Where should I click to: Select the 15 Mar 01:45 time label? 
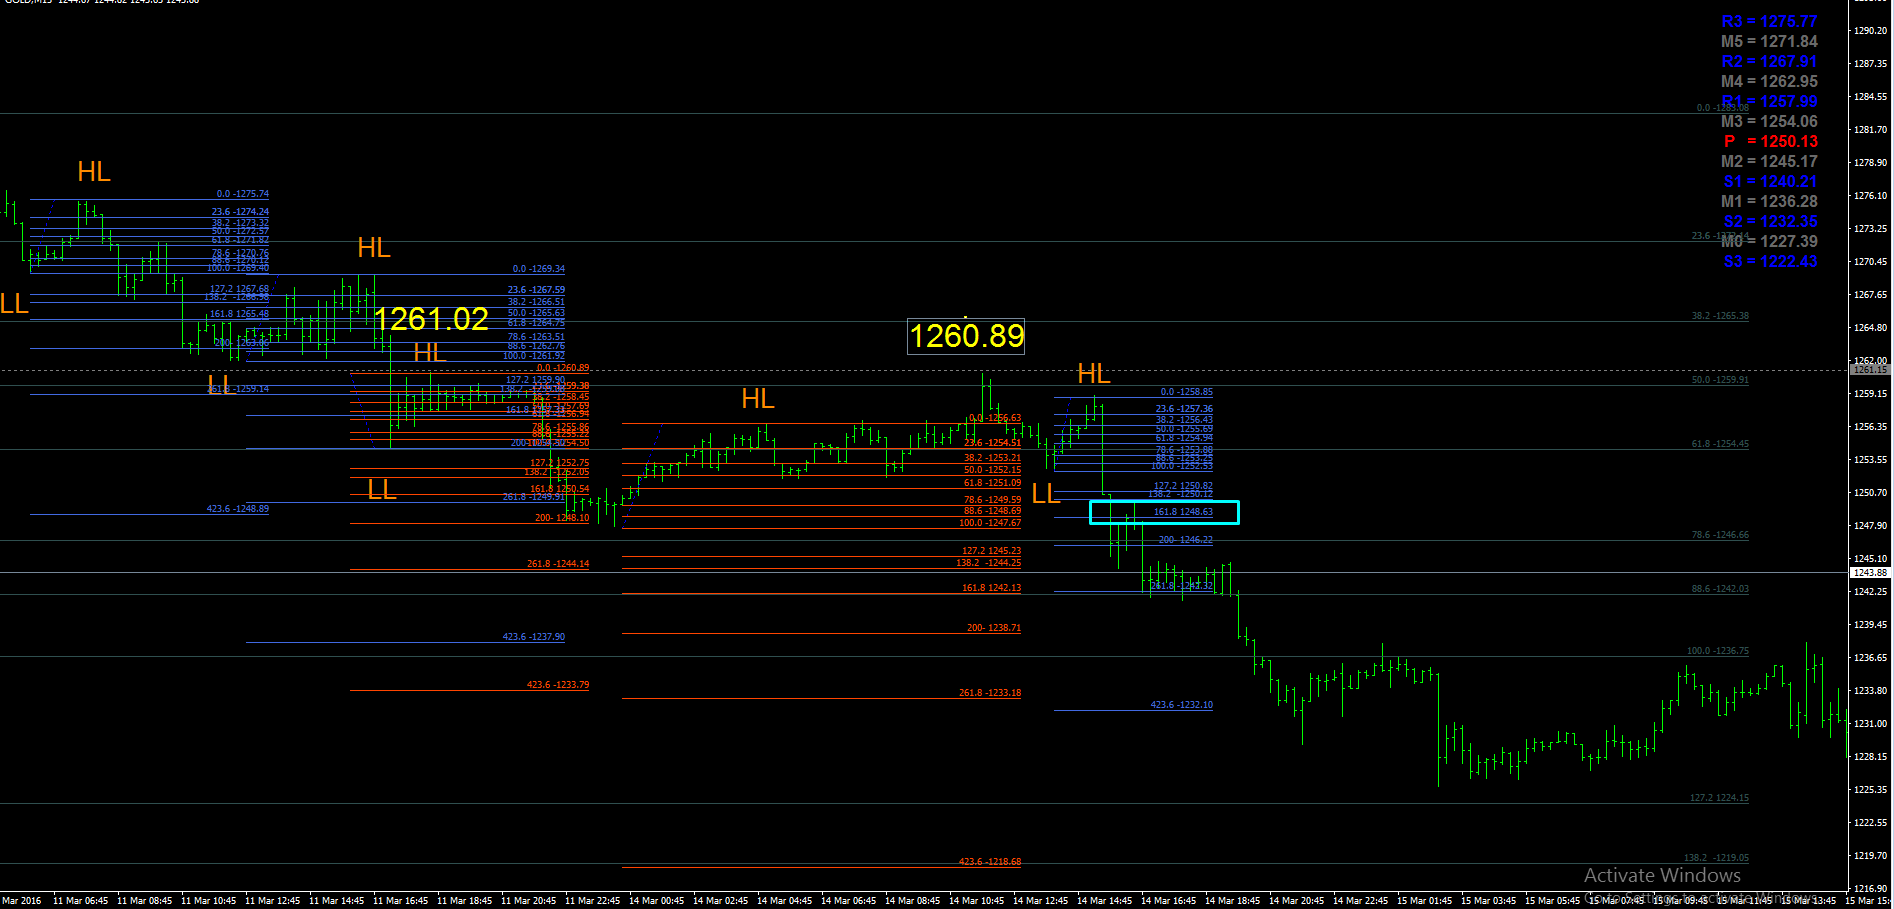[1425, 901]
